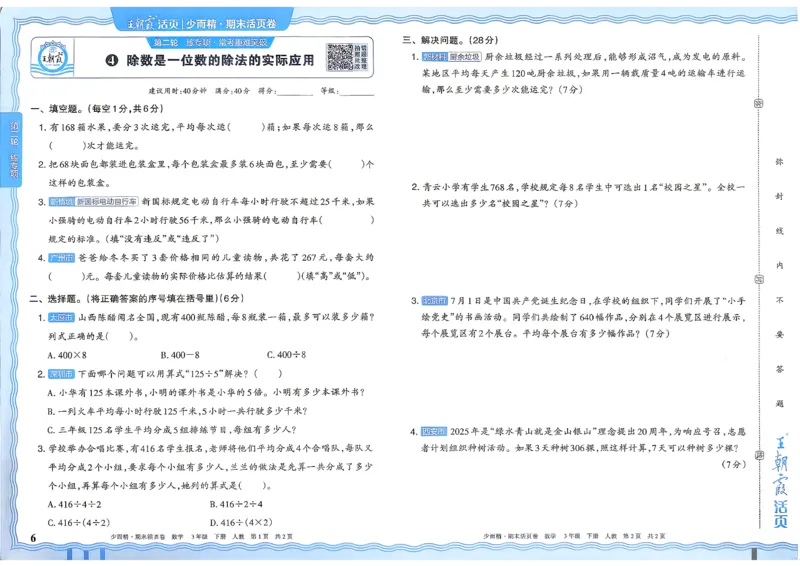This screenshot has width=800, height=566.
Task: Click section heading 二、选择题
Action: coord(137,299)
